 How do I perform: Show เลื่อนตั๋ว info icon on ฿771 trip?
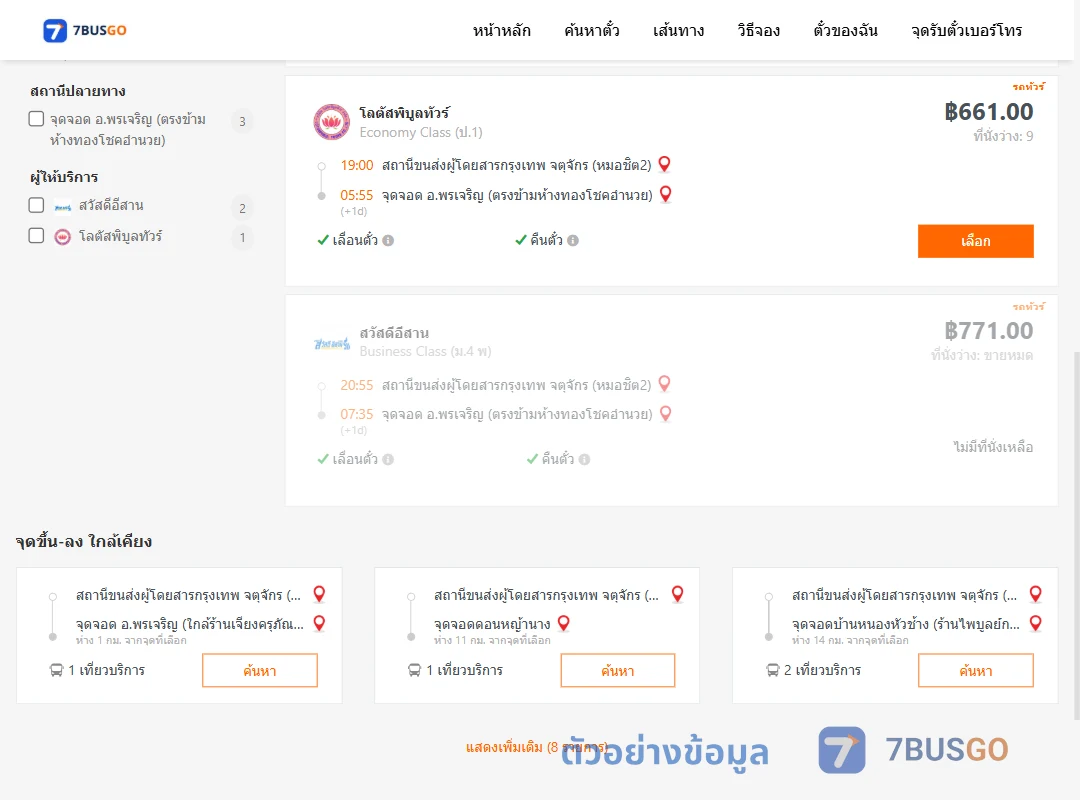click(388, 460)
